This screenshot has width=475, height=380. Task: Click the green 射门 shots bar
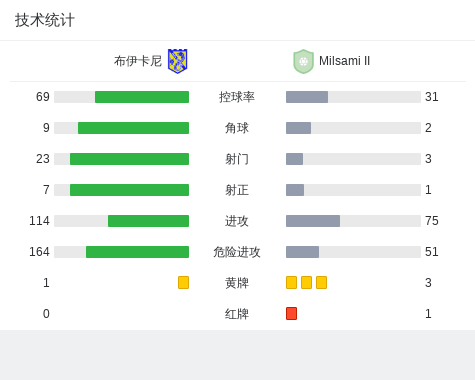[x=129, y=159]
